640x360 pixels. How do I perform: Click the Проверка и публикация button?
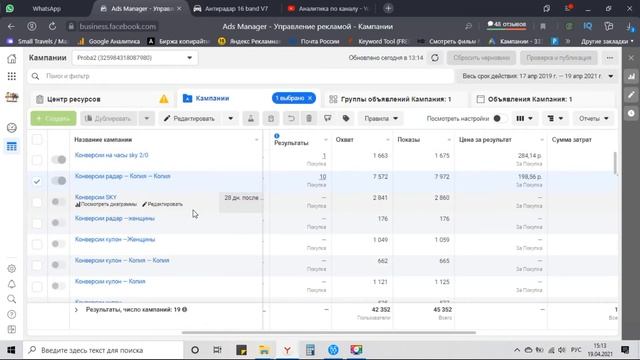point(559,58)
